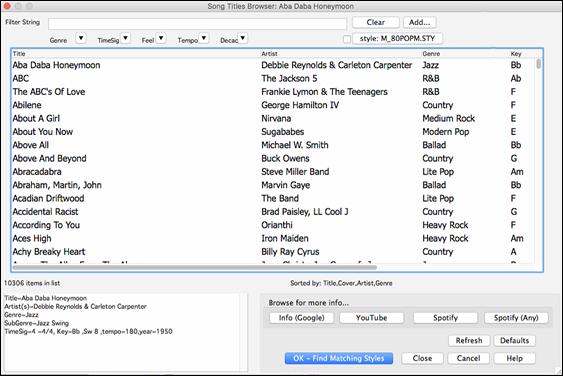Sort the list by Title column header

(19, 54)
